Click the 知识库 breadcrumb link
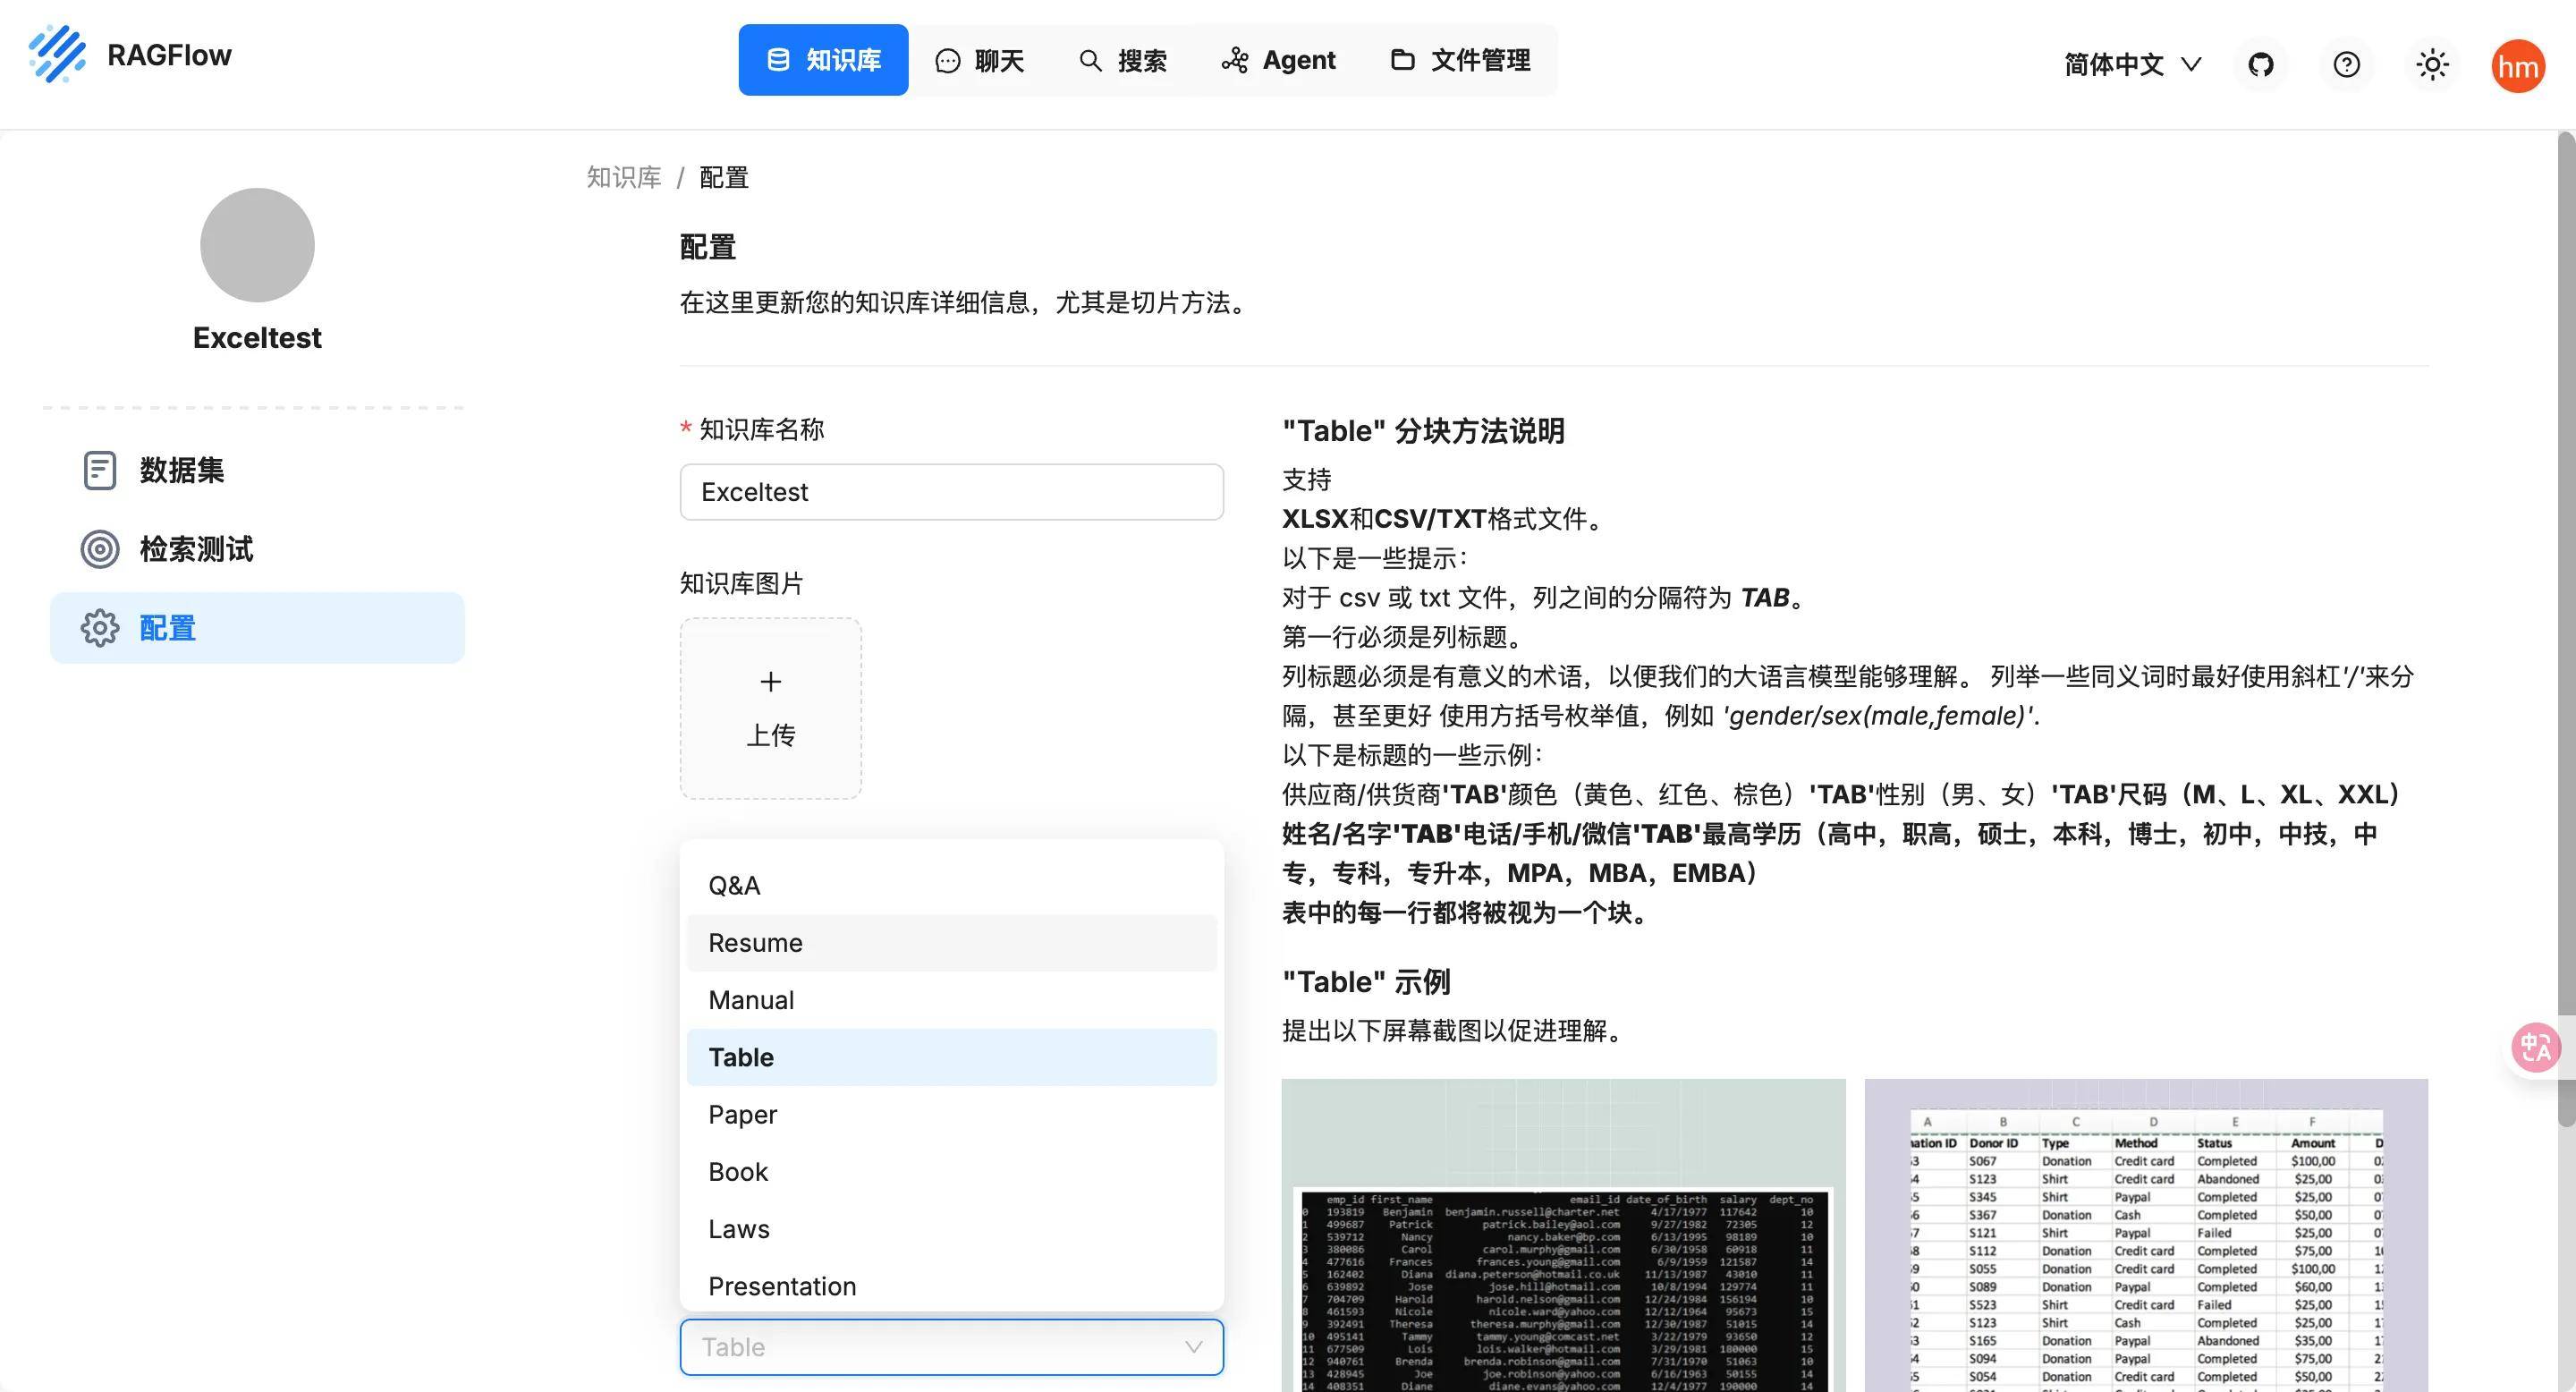 click(x=623, y=176)
